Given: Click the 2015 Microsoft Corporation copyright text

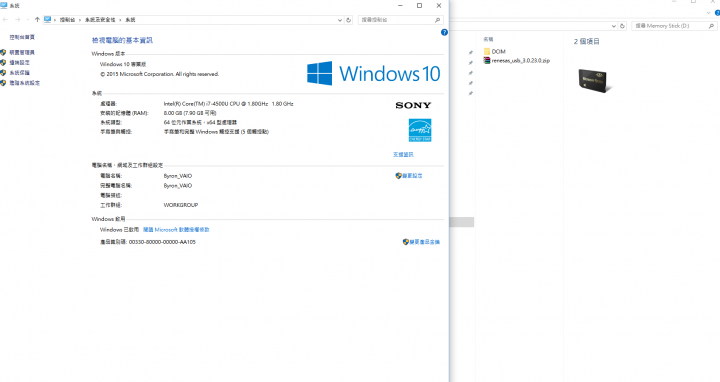Looking at the screenshot, I should (x=159, y=74).
